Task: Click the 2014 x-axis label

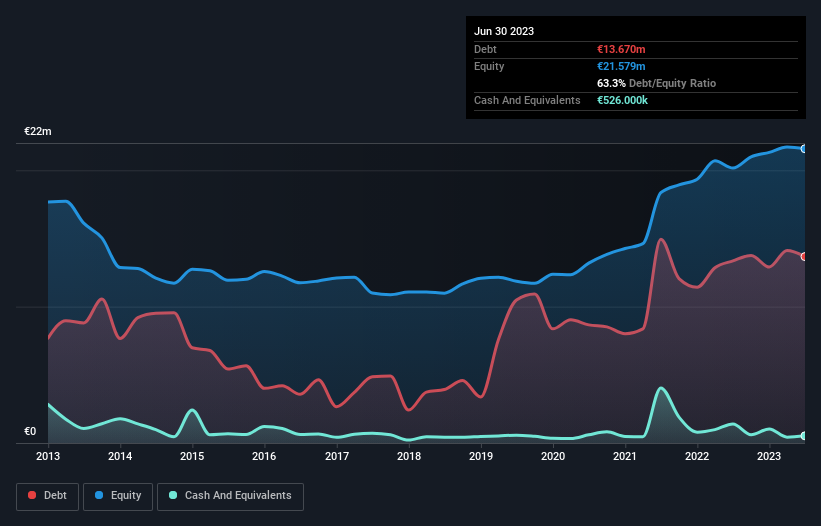Action: [x=120, y=456]
